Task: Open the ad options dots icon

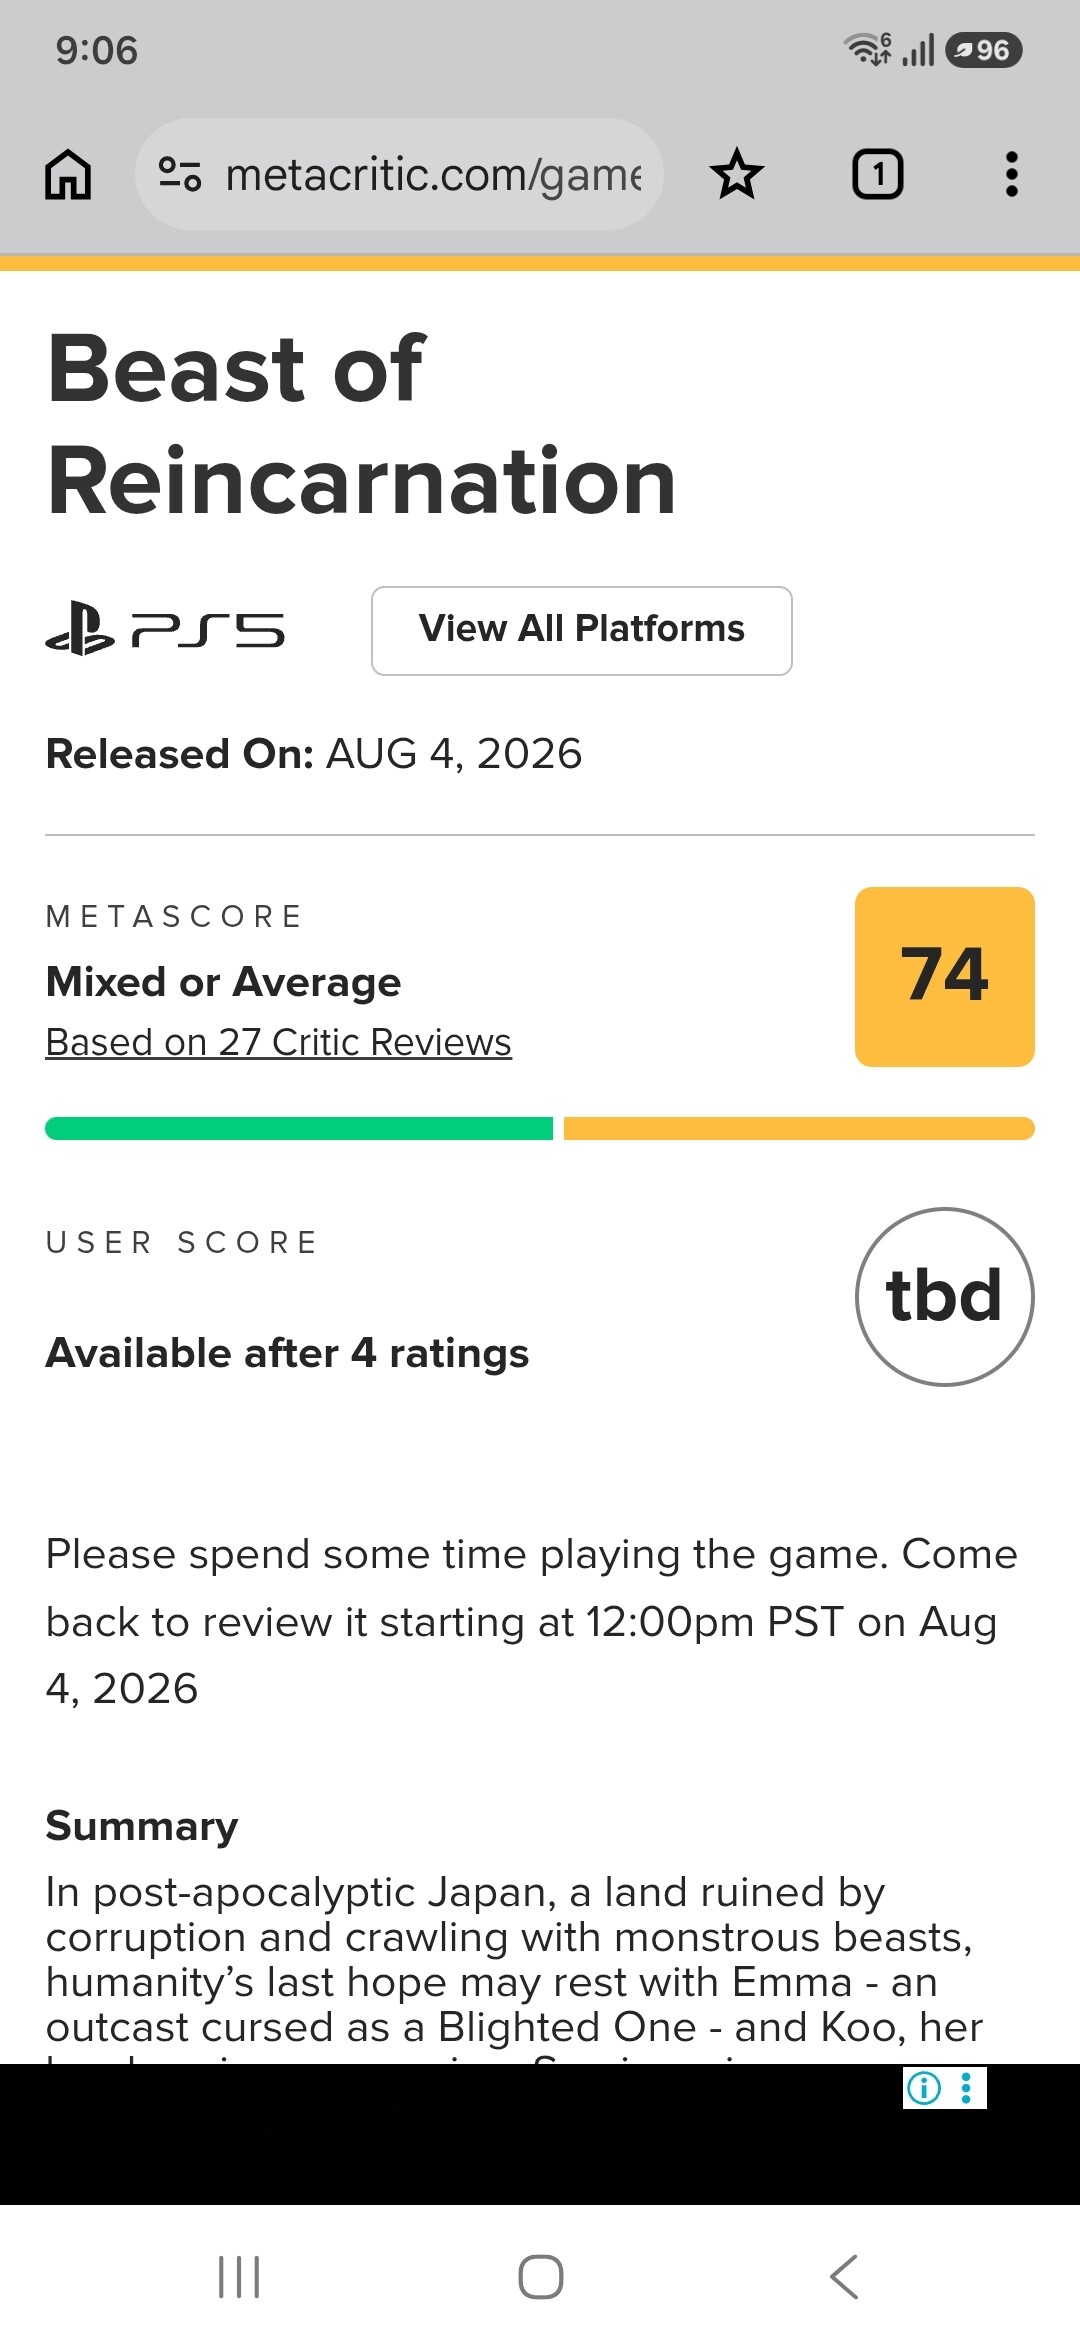Action: (966, 2087)
